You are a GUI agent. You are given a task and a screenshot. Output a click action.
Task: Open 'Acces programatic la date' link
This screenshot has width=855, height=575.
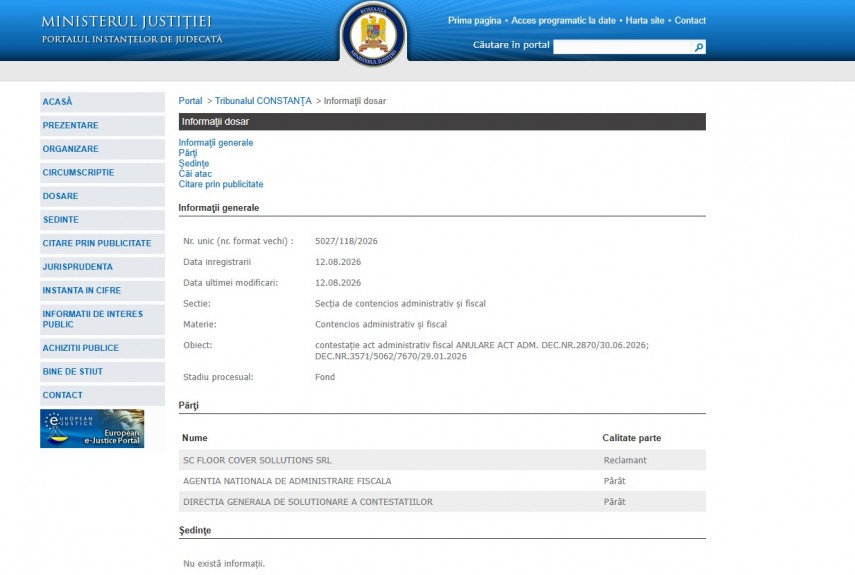point(563,21)
